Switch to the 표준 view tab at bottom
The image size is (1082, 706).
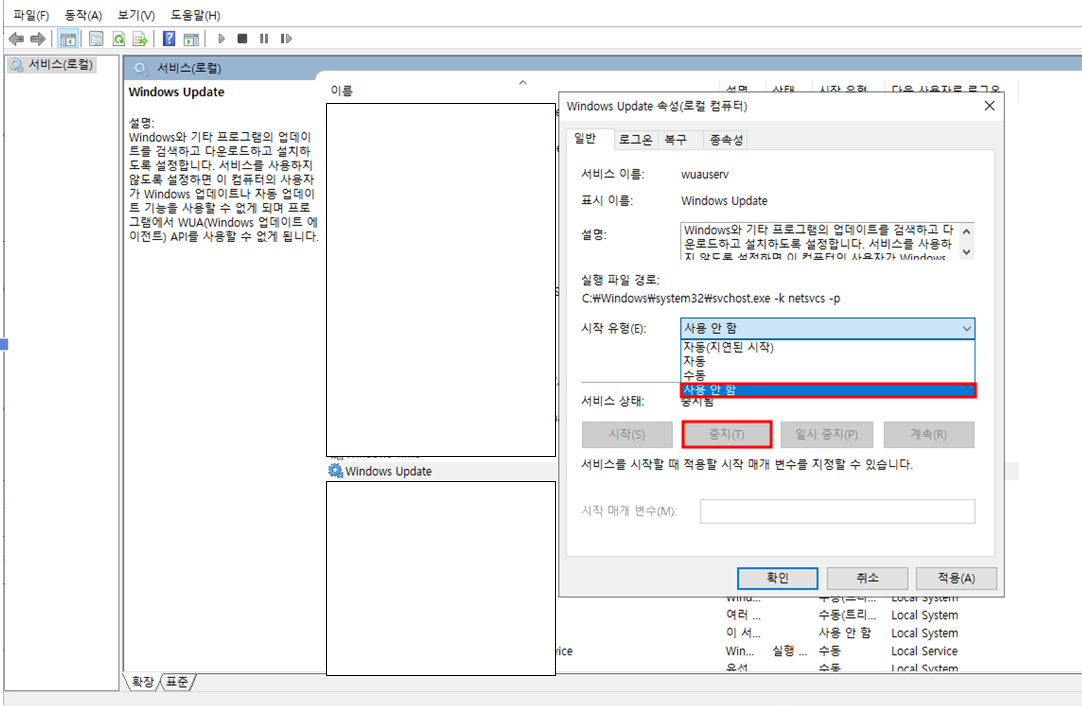[177, 682]
